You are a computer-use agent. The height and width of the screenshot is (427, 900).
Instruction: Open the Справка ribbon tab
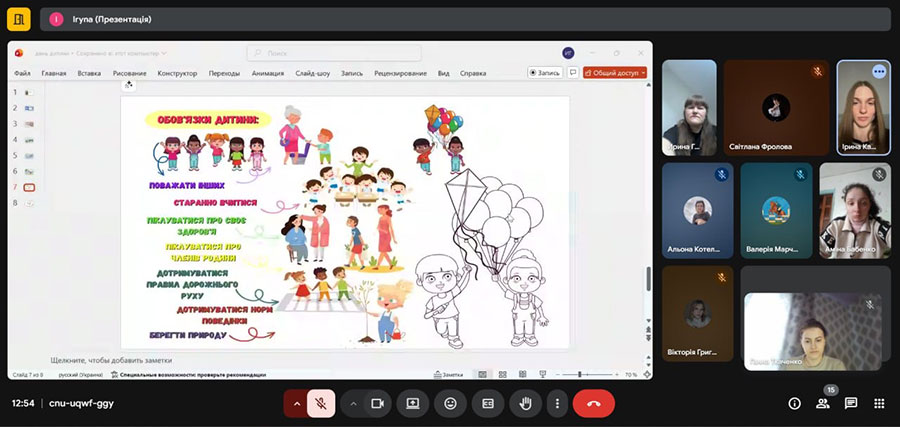[473, 73]
